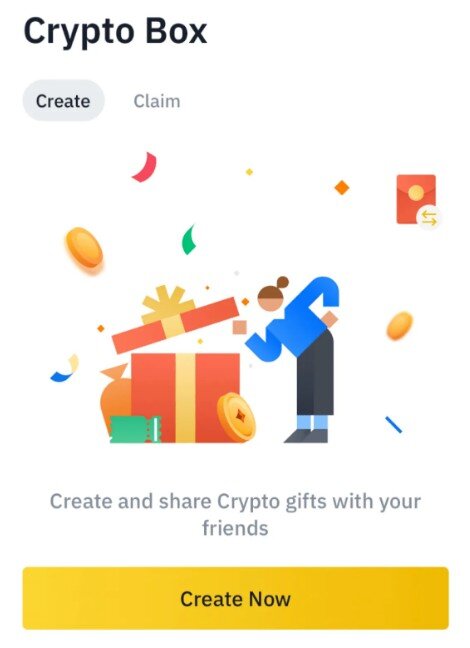Click the green ticket icon

tap(135, 429)
